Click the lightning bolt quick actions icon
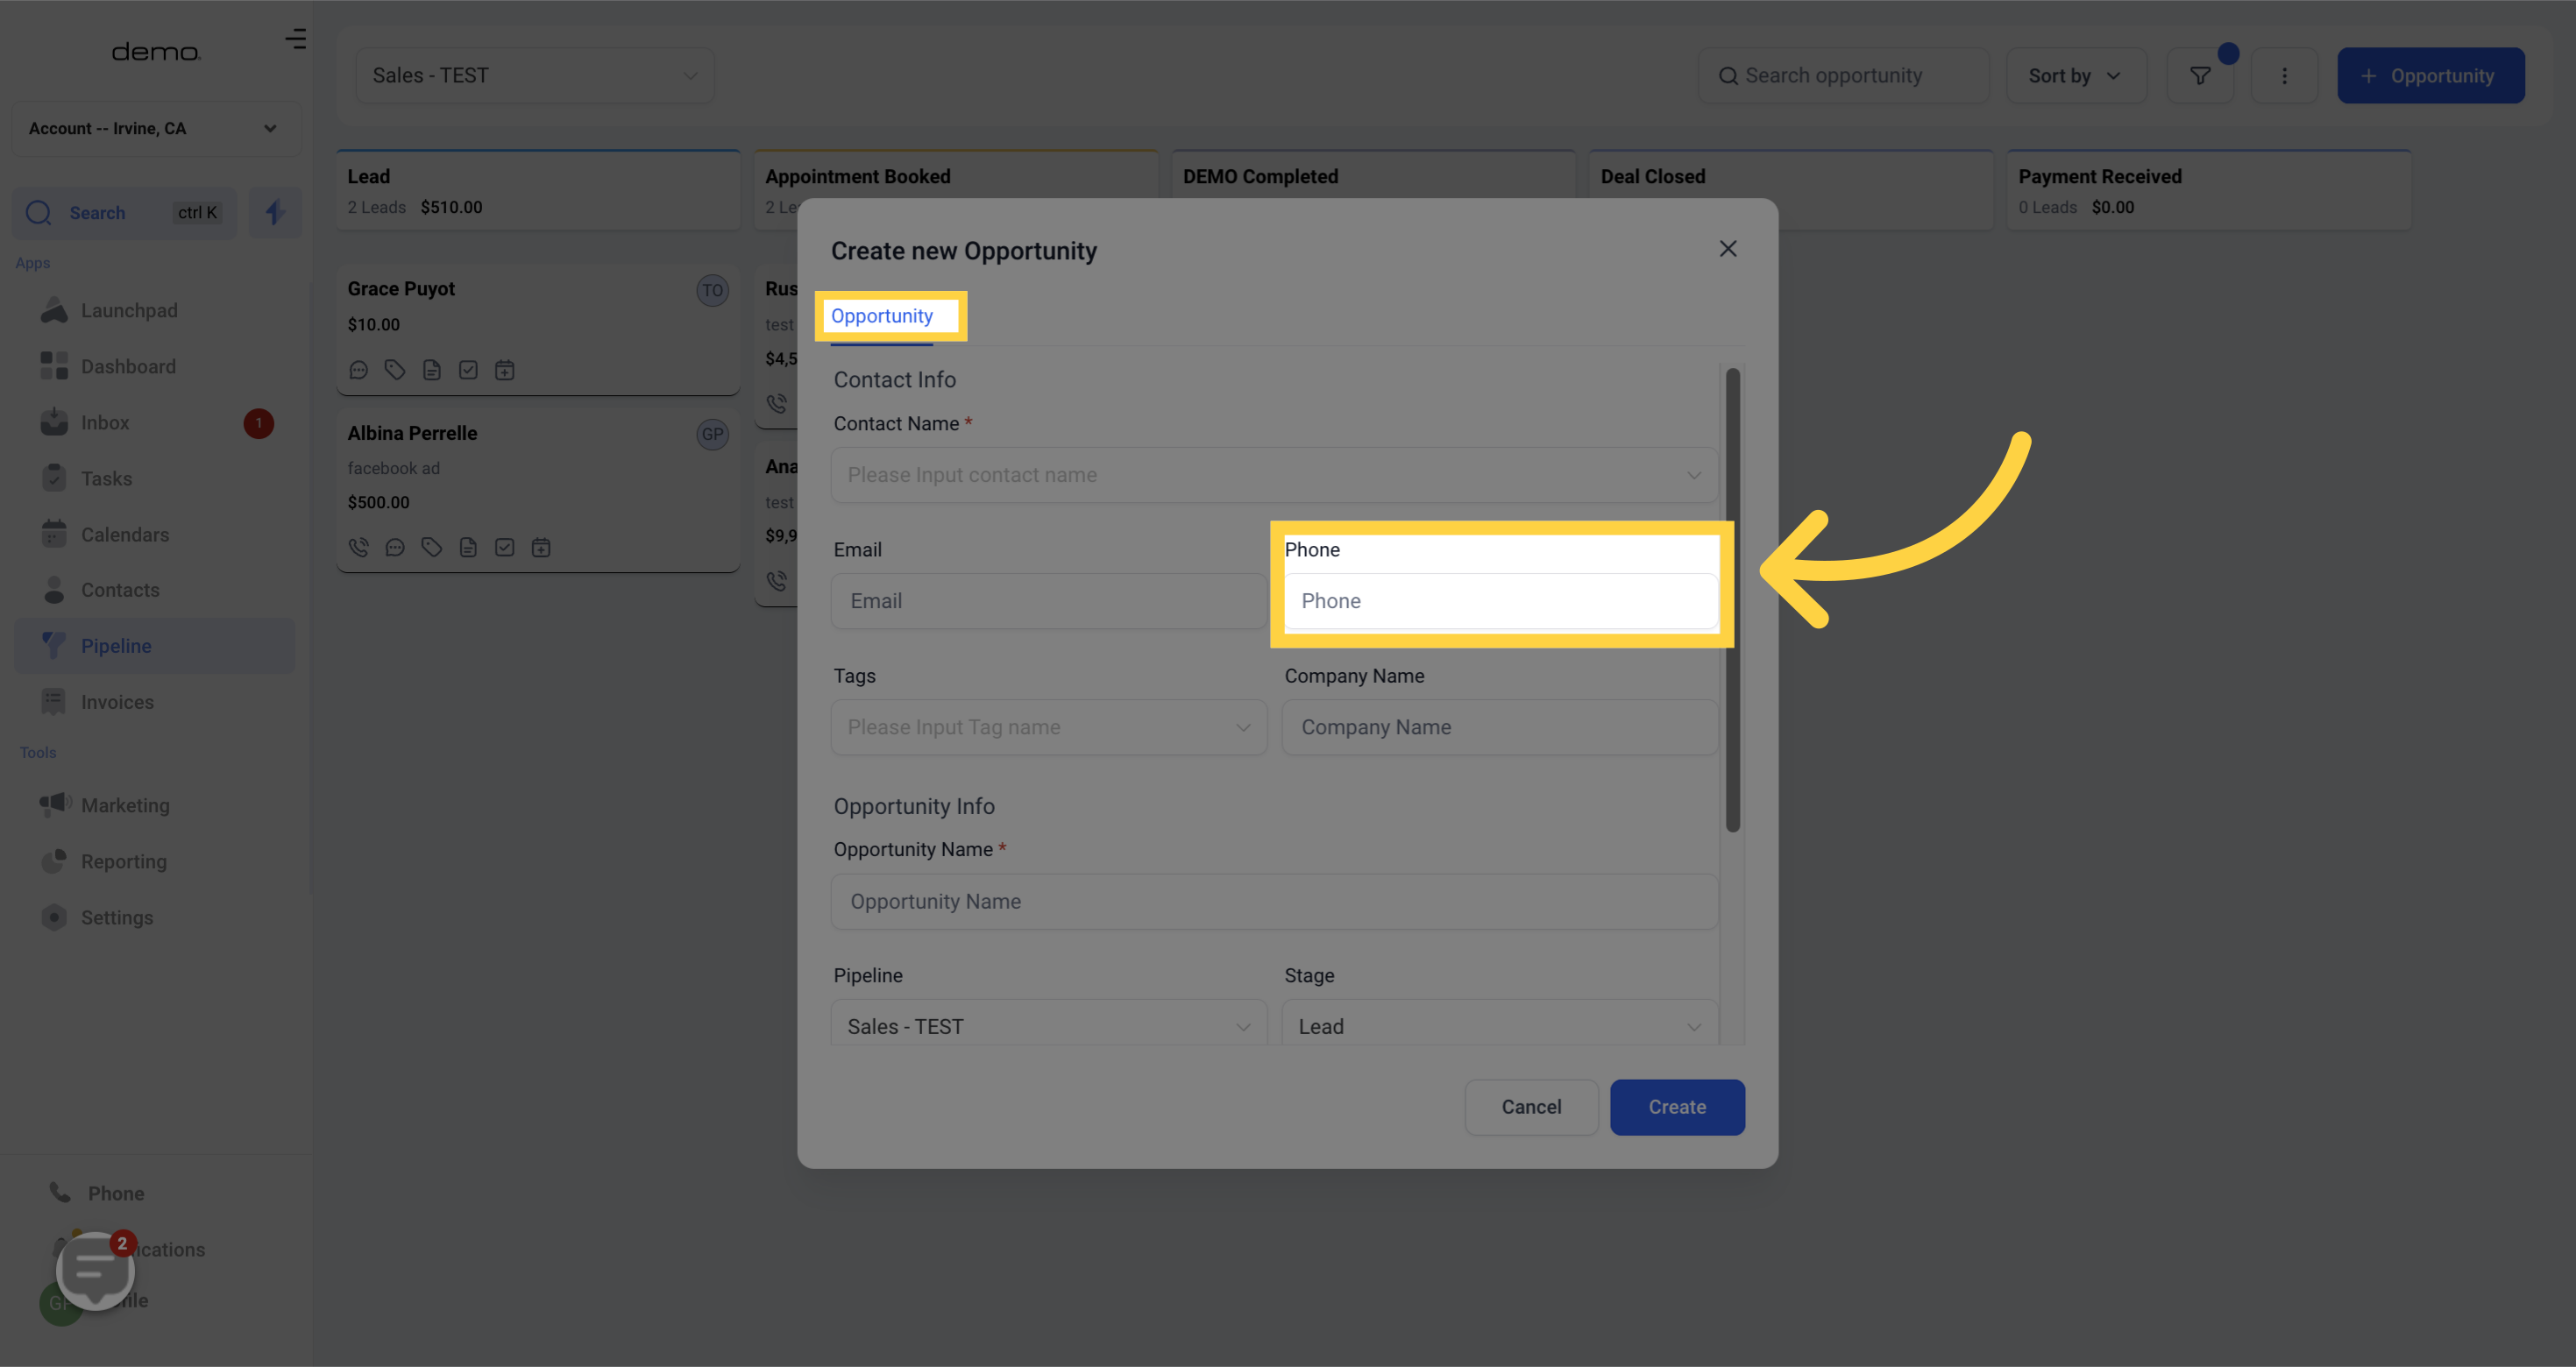This screenshot has height=1367, width=2576. [275, 212]
